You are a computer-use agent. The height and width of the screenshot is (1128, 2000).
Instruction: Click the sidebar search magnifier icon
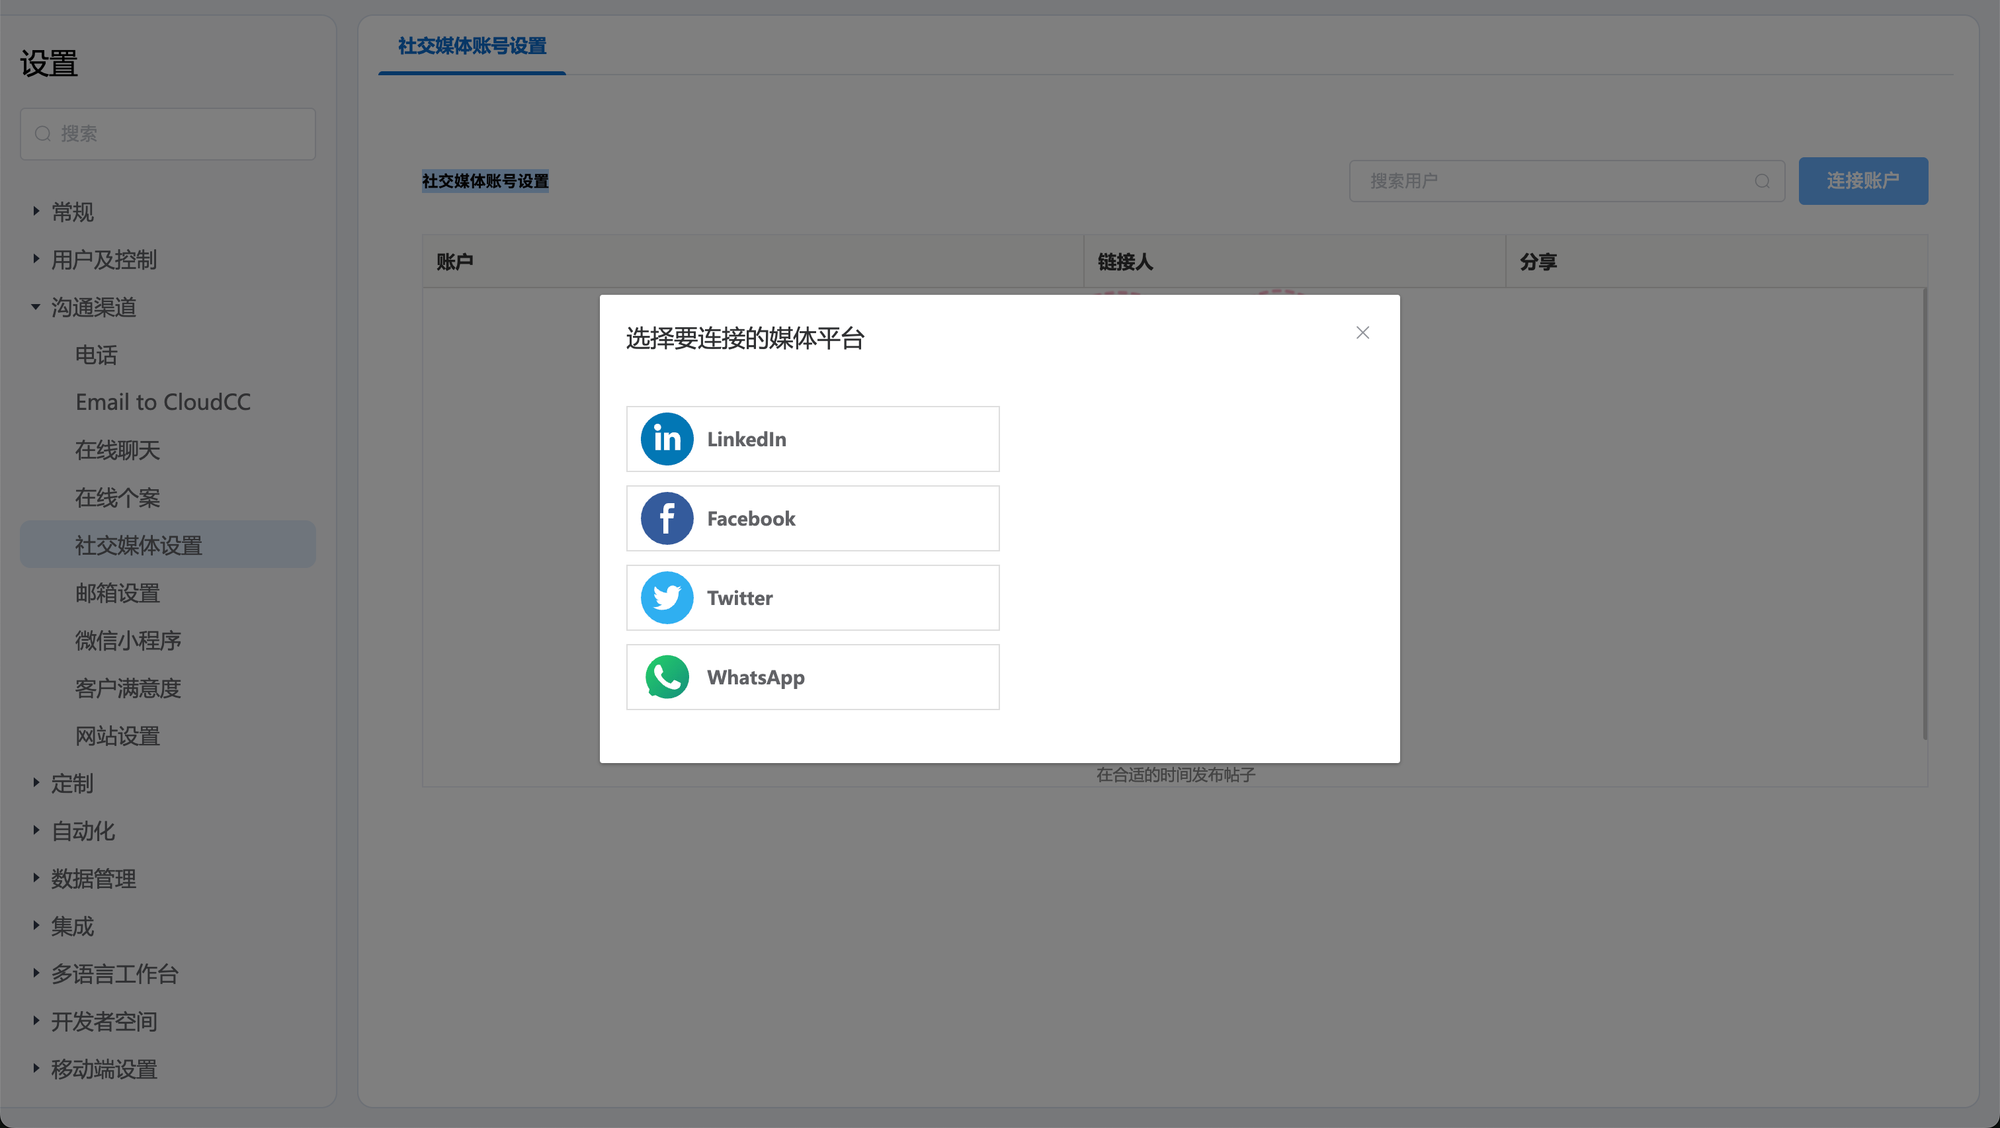click(43, 134)
